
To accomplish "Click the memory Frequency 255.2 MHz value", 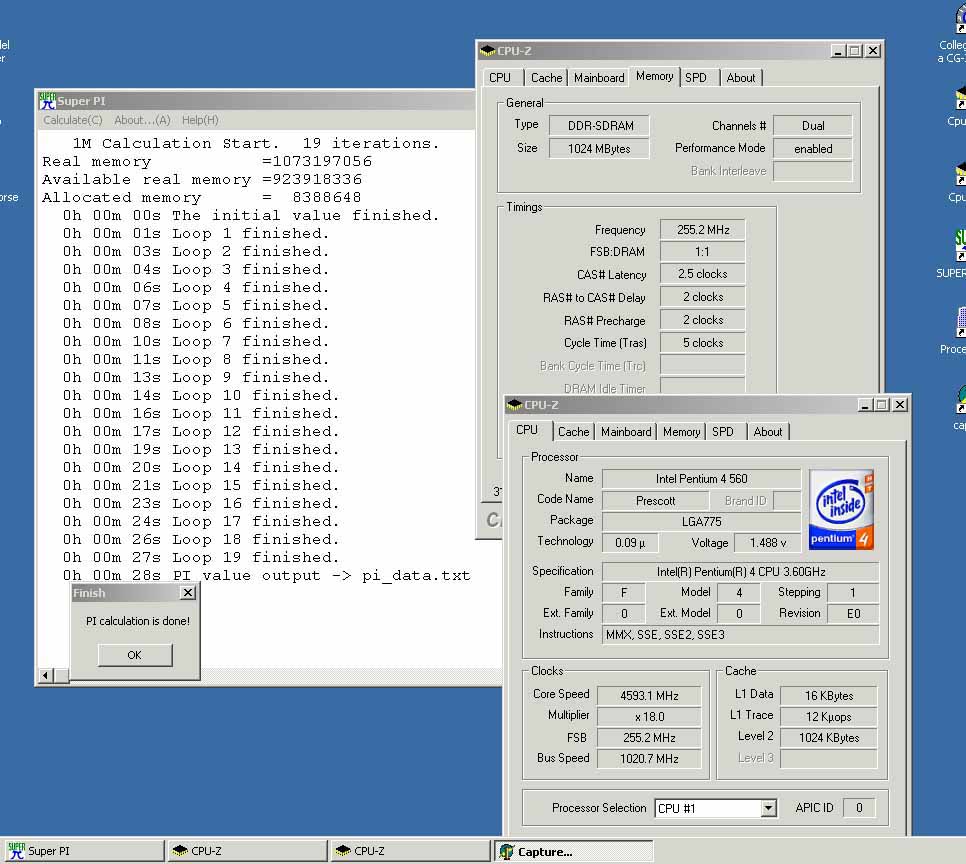I will tap(703, 230).
